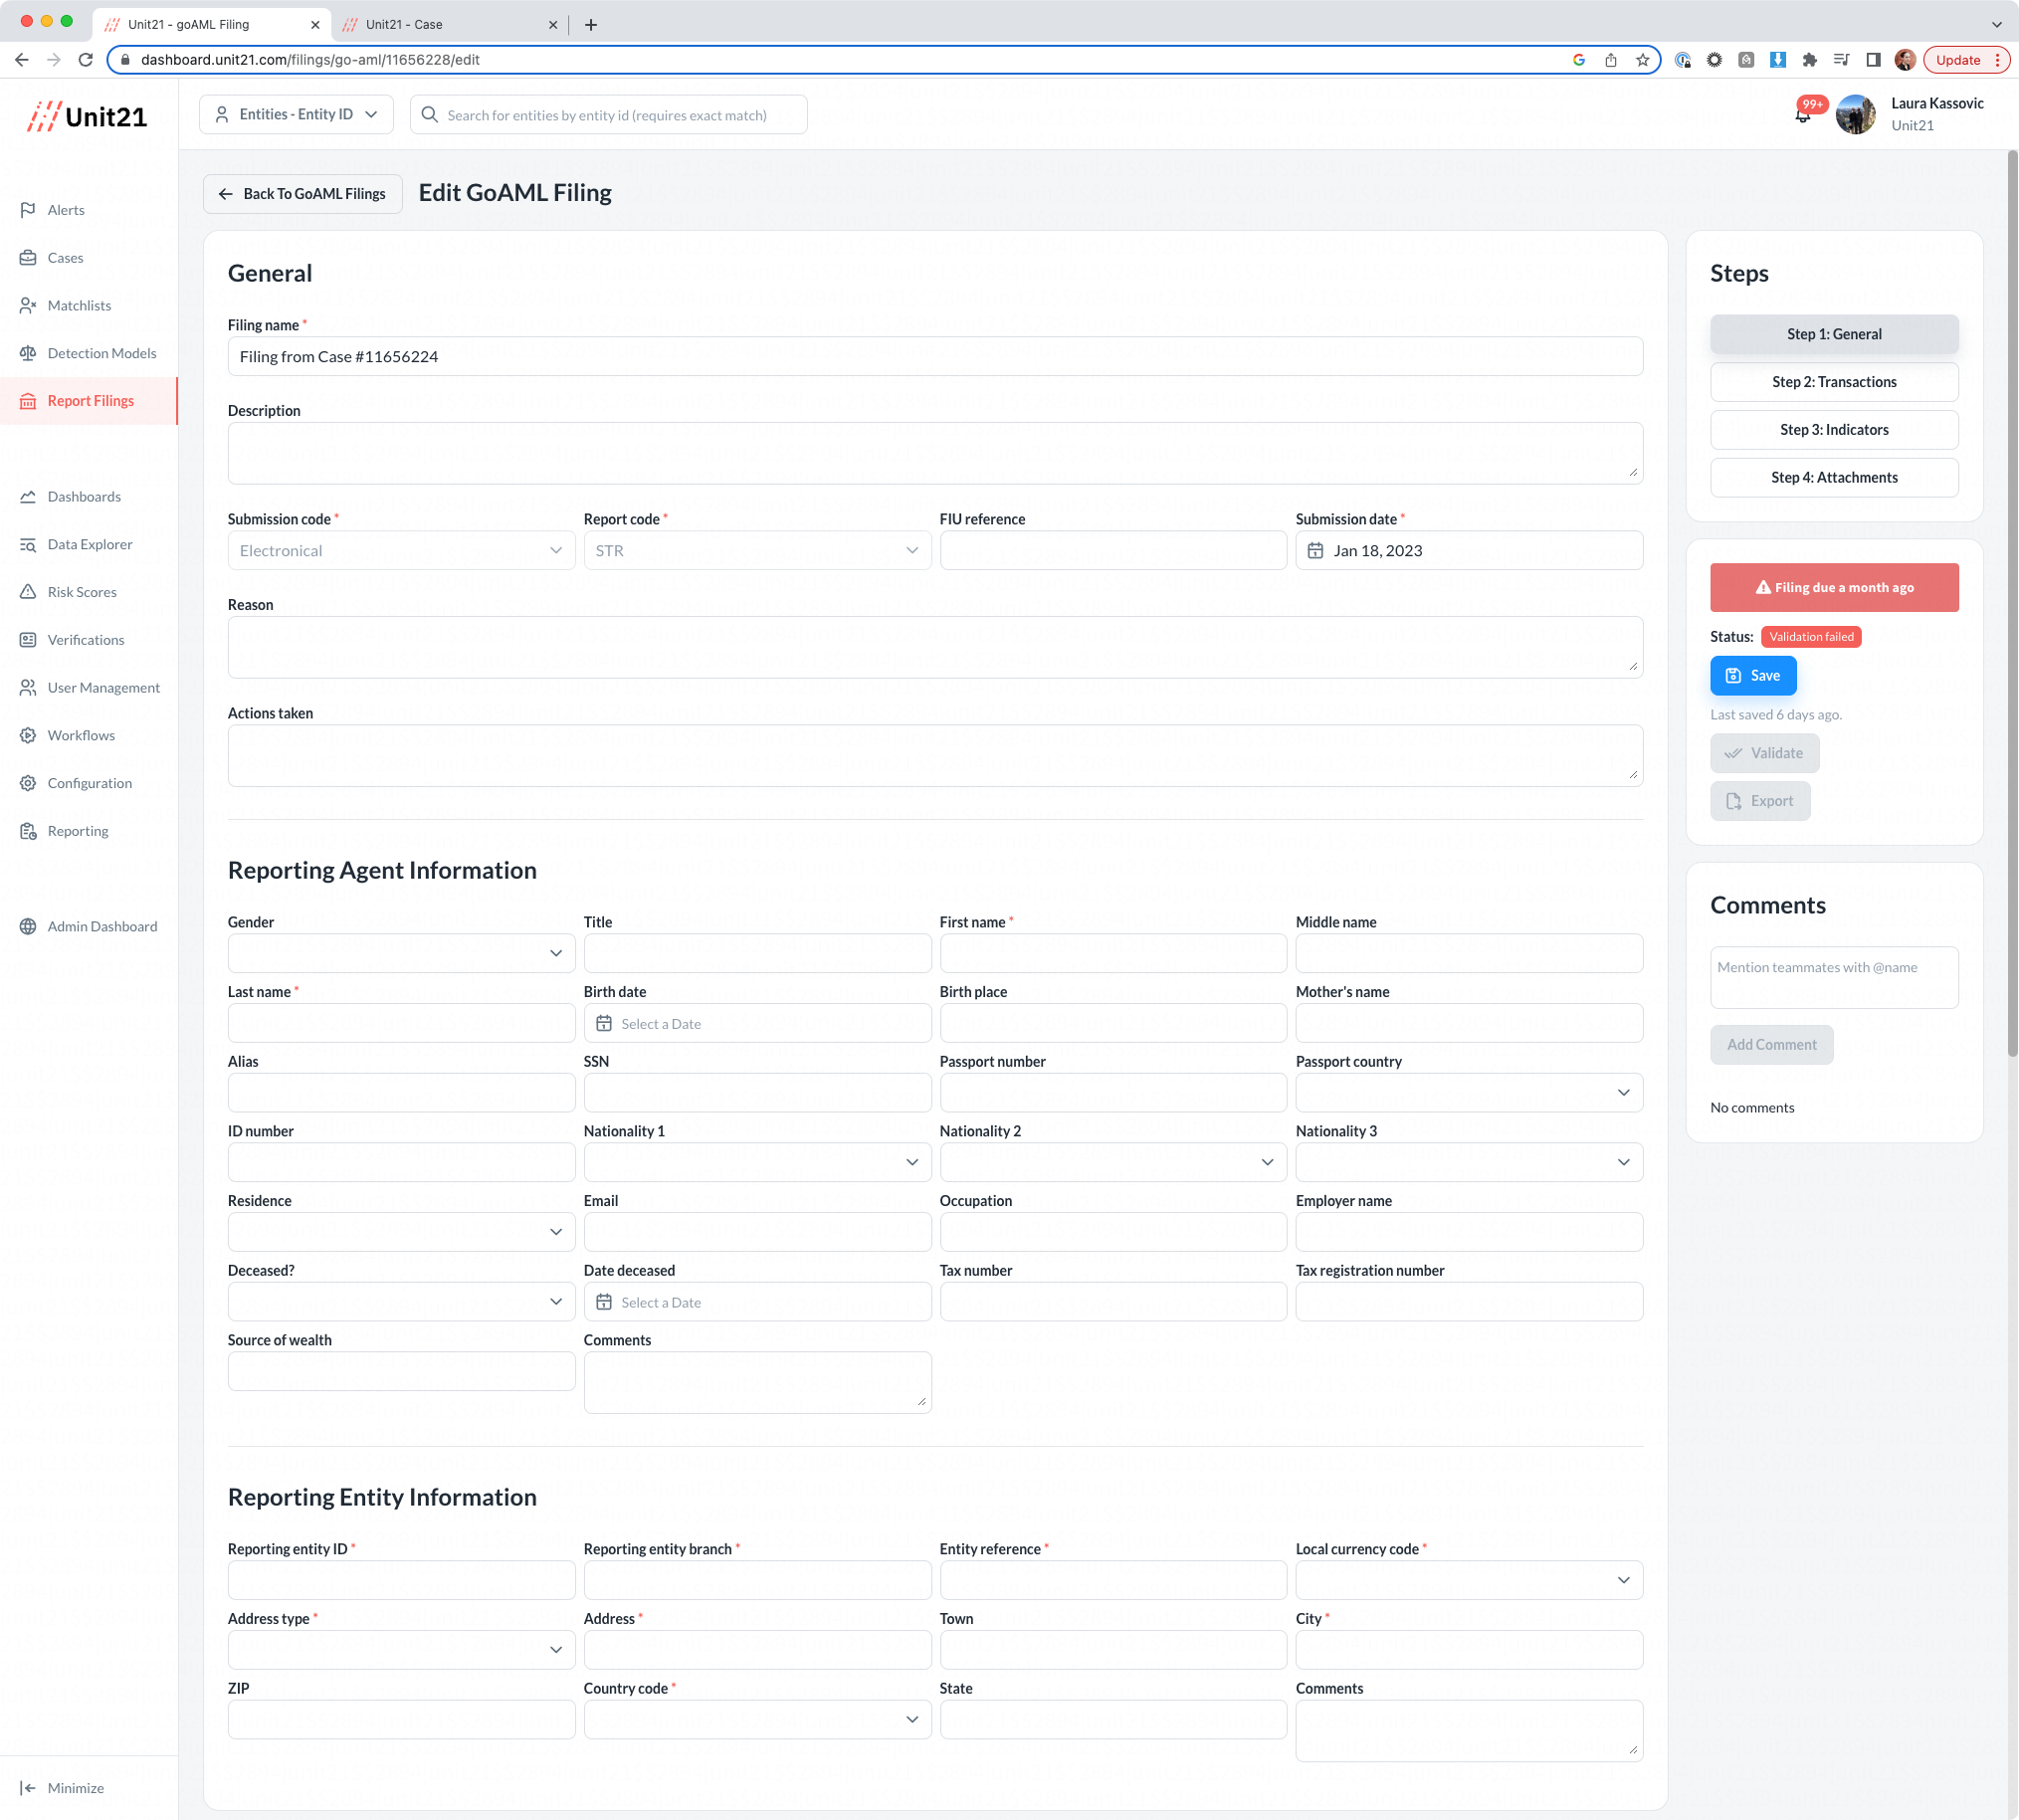Image resolution: width=2019 pixels, height=1820 pixels.
Task: Click the Risk Scores warning-triangle icon
Action: click(x=28, y=592)
